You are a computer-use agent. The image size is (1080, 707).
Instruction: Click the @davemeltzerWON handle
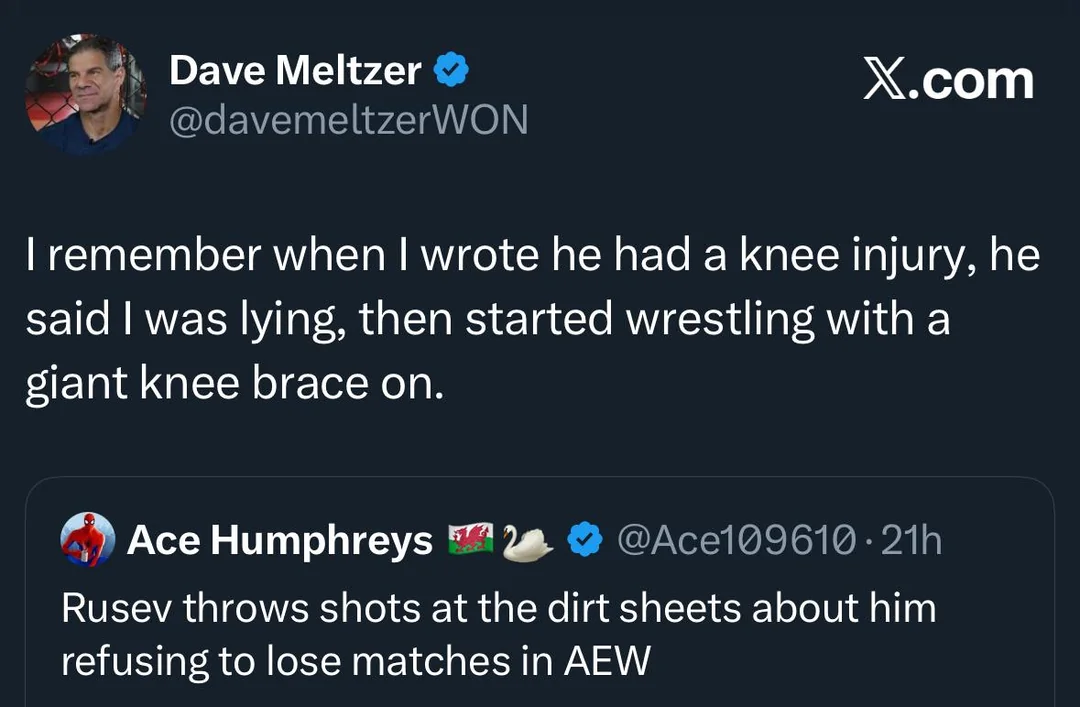348,121
